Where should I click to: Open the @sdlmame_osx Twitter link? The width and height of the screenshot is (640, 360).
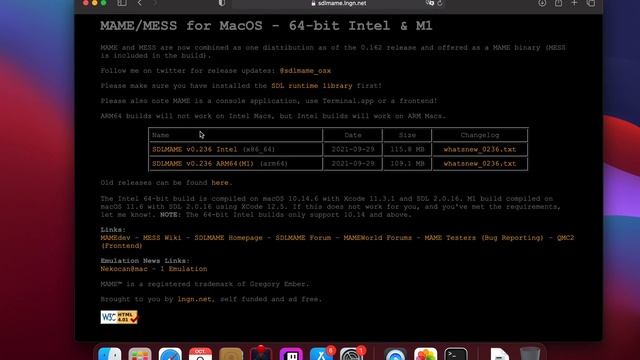click(x=305, y=71)
